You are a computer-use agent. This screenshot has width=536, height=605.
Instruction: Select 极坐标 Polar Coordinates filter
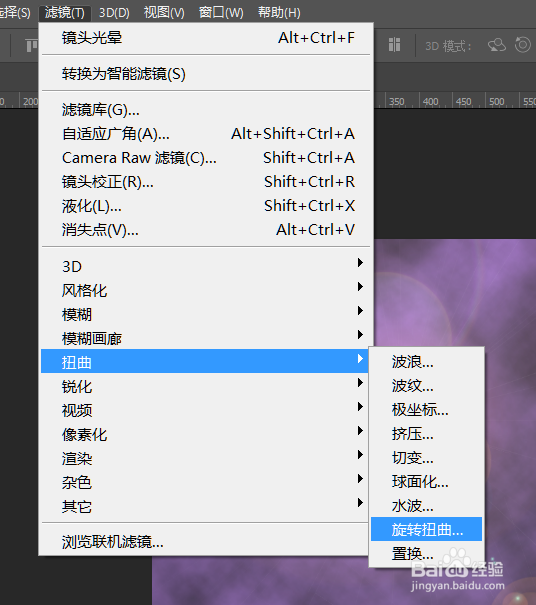tap(426, 409)
